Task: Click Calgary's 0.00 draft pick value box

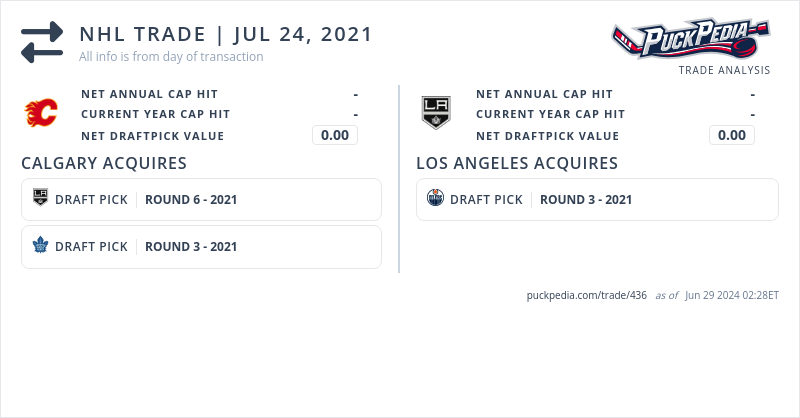Action: [335, 135]
